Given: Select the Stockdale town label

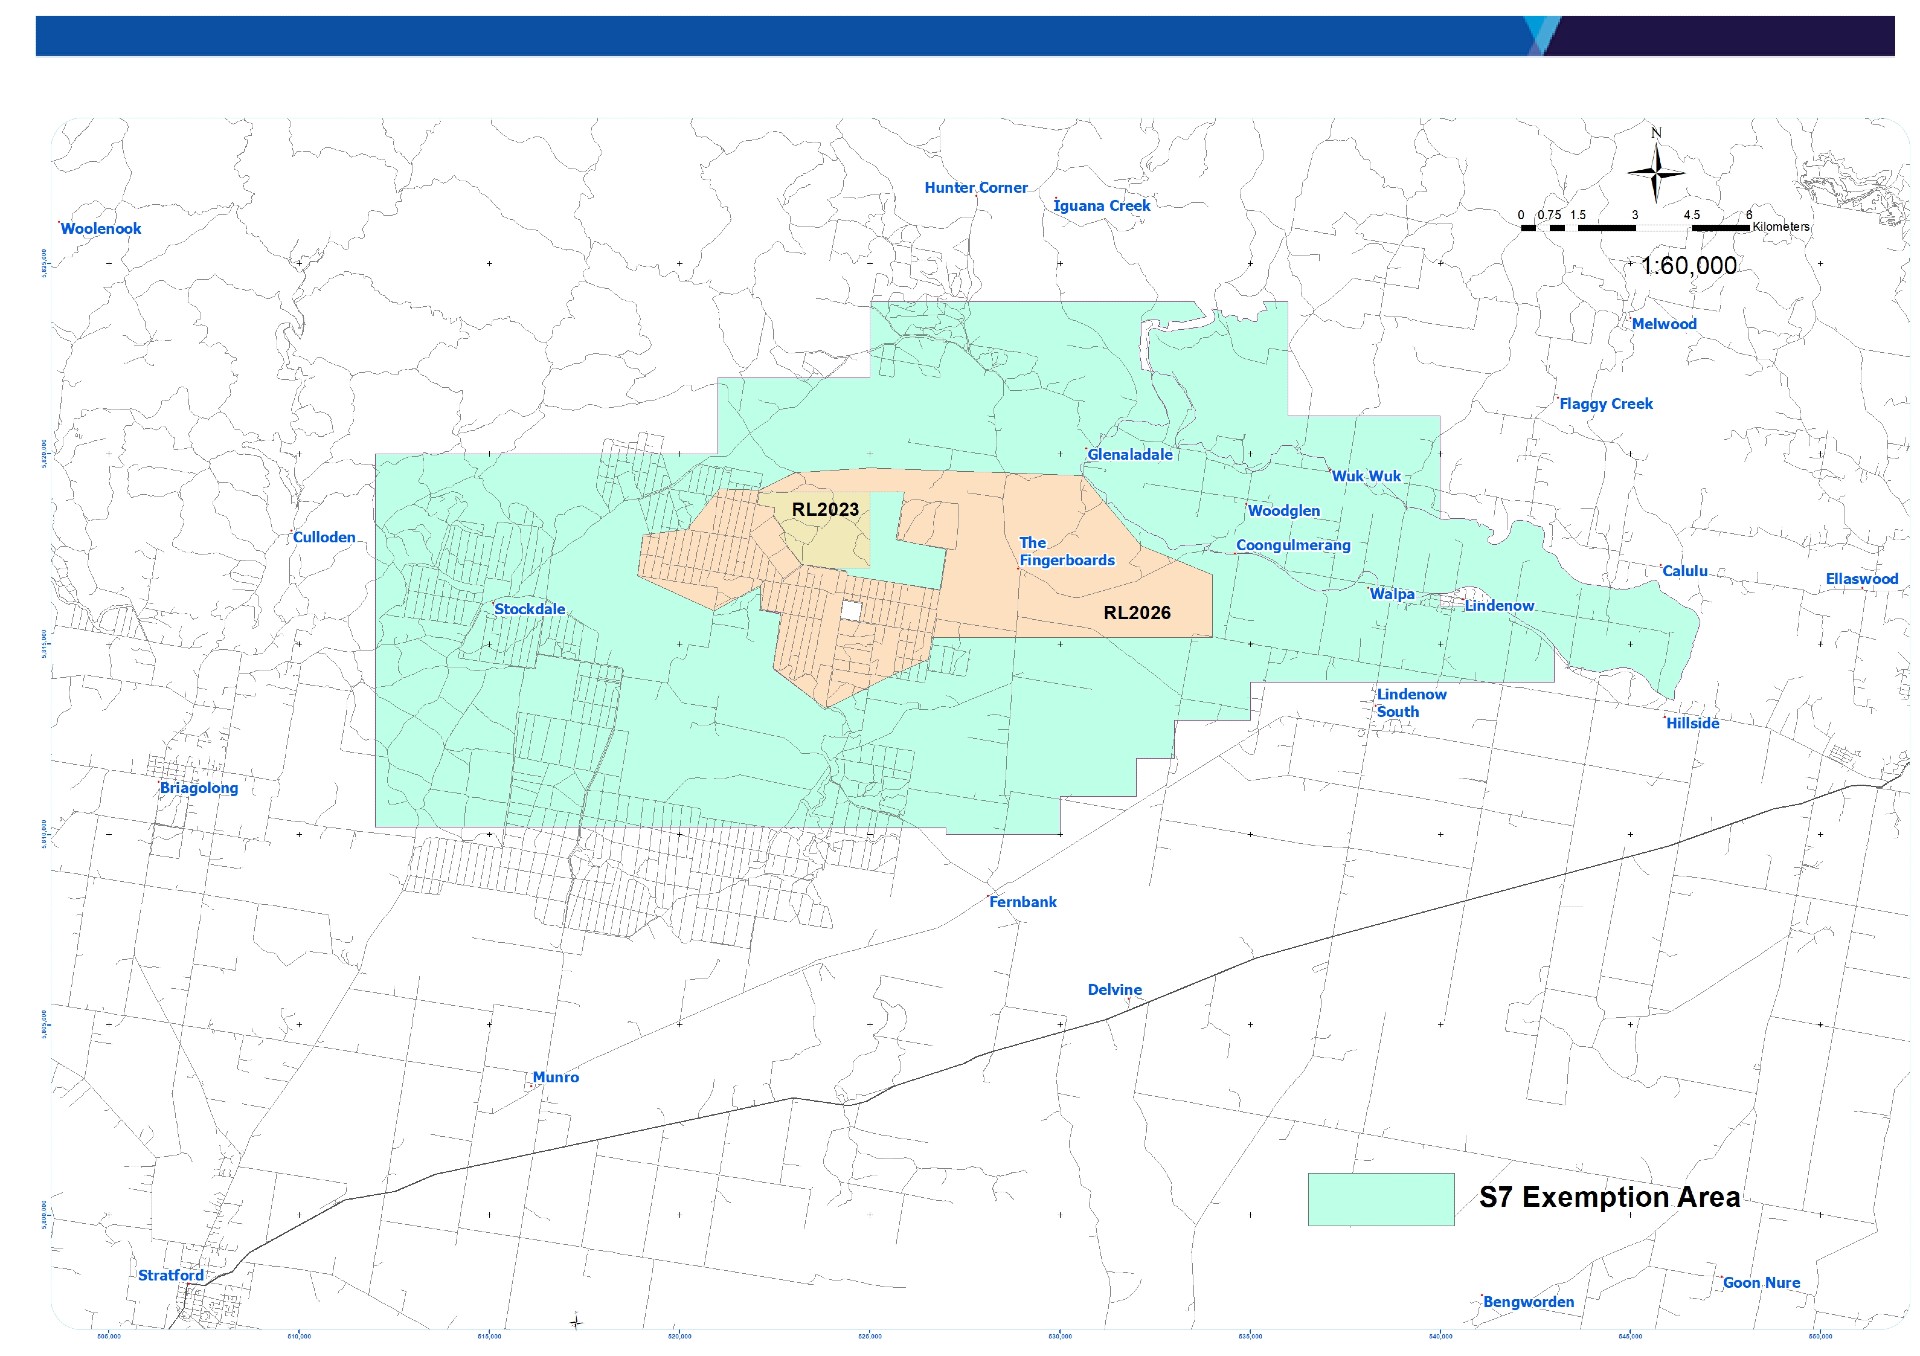Looking at the screenshot, I should pyautogui.click(x=530, y=609).
